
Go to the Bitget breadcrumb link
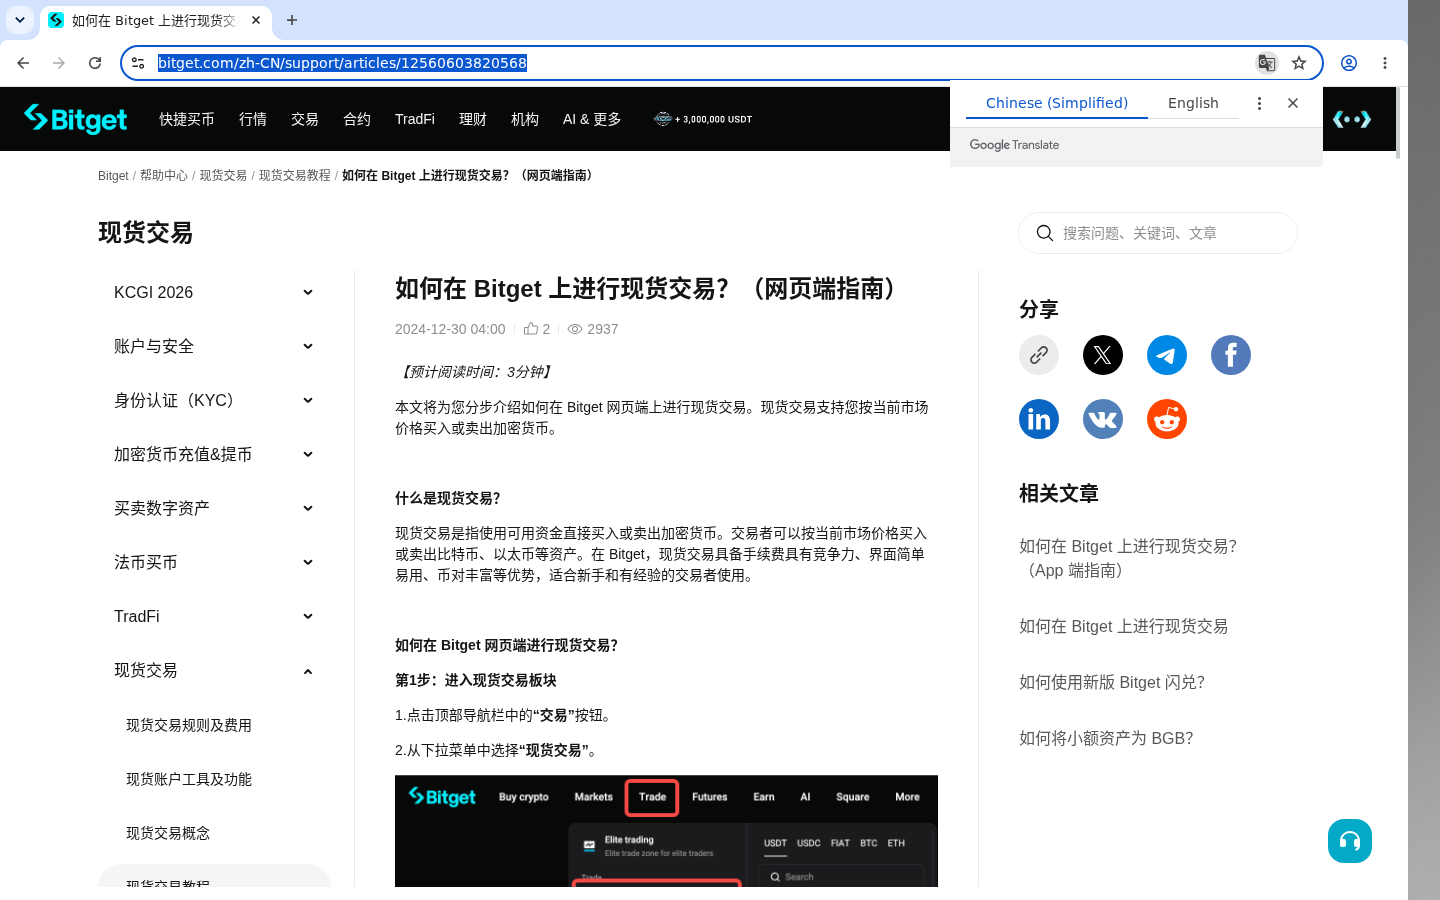pos(113,175)
